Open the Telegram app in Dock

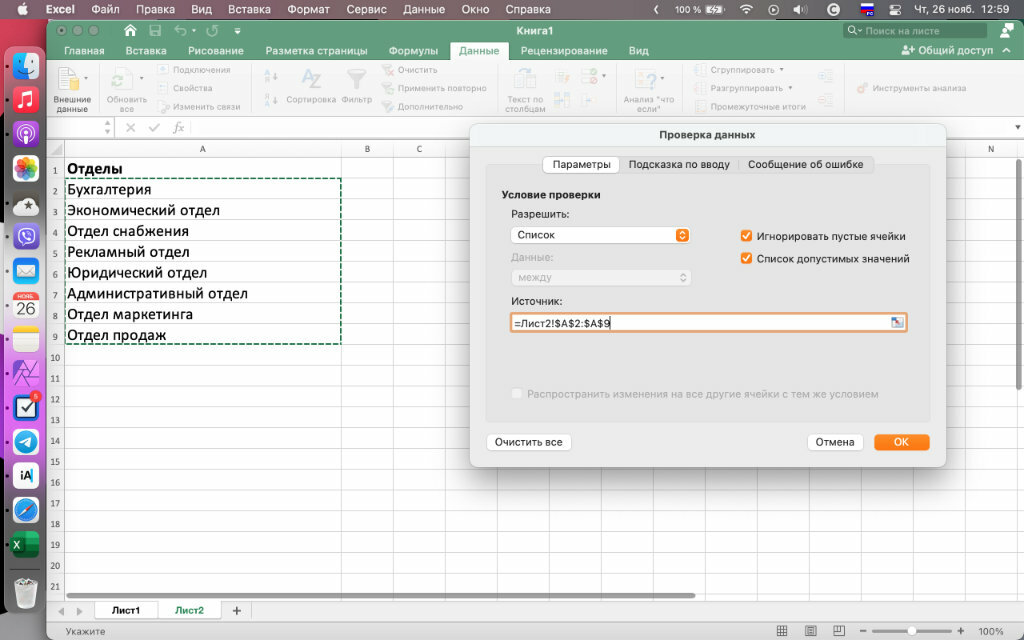point(26,441)
